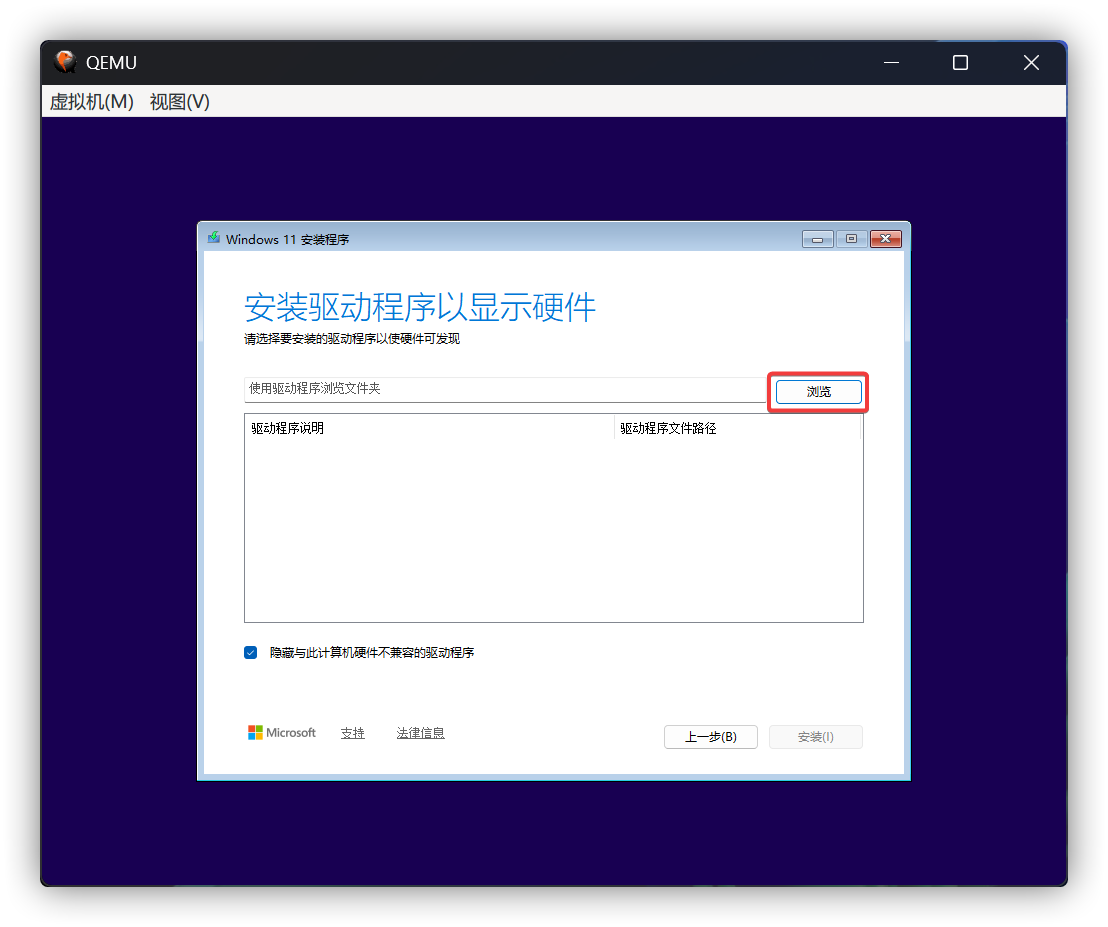Click the 请选择要安装的驱动程序以使硬件可发现 subtitle text
Viewport: 1108px width, 927px height.
coord(352,339)
